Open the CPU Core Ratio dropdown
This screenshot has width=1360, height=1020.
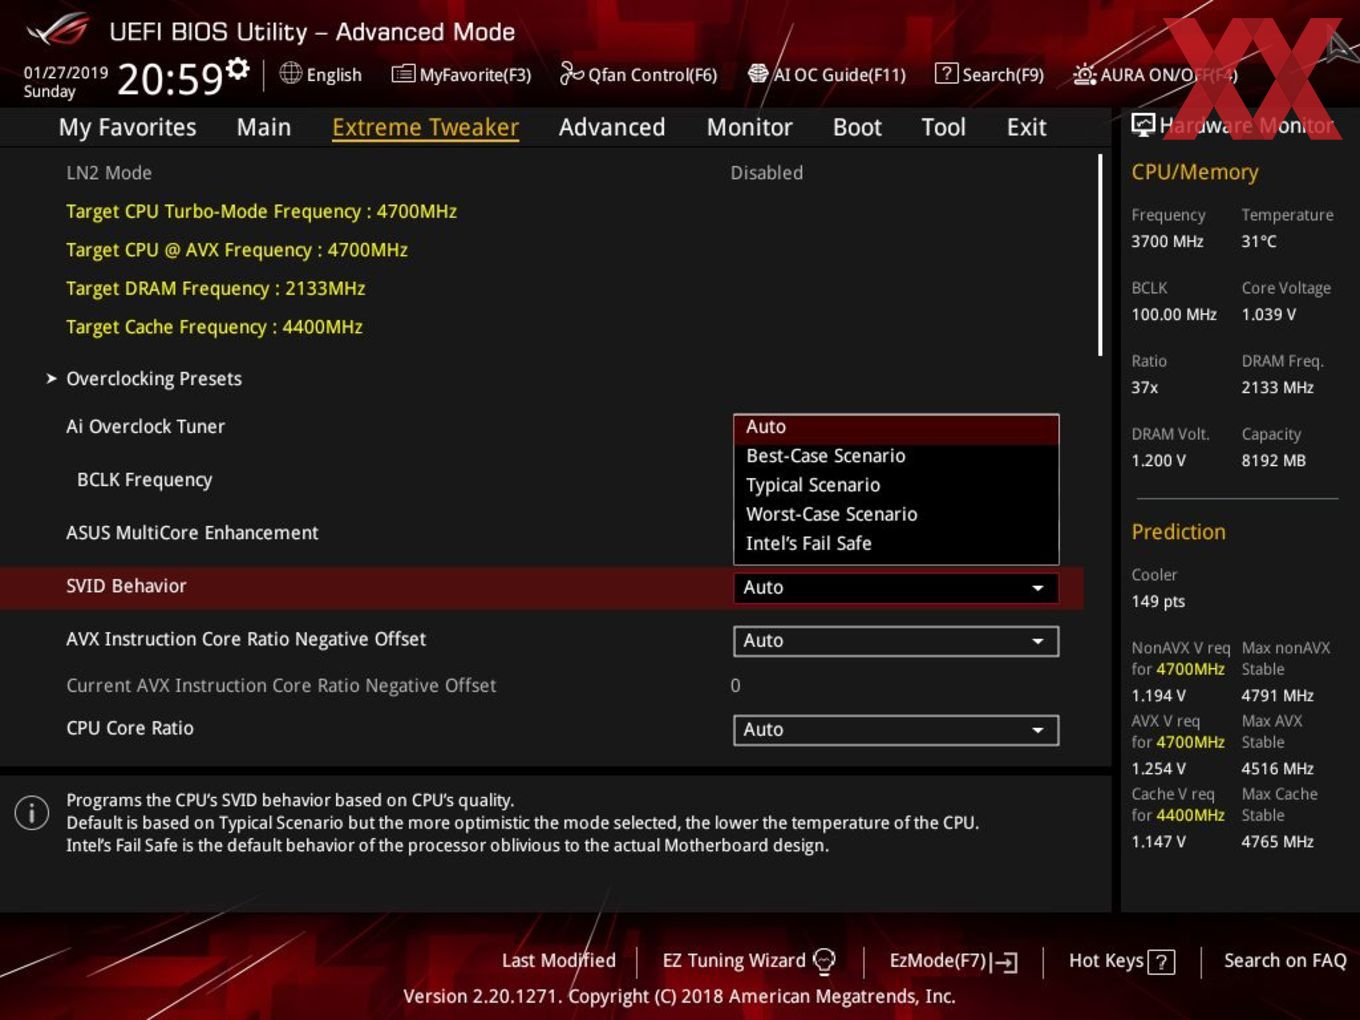pos(896,730)
